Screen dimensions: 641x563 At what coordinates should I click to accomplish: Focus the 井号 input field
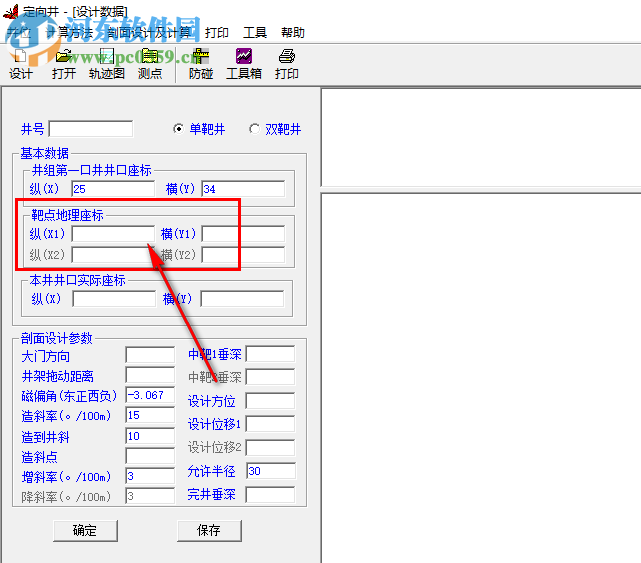click(x=91, y=129)
